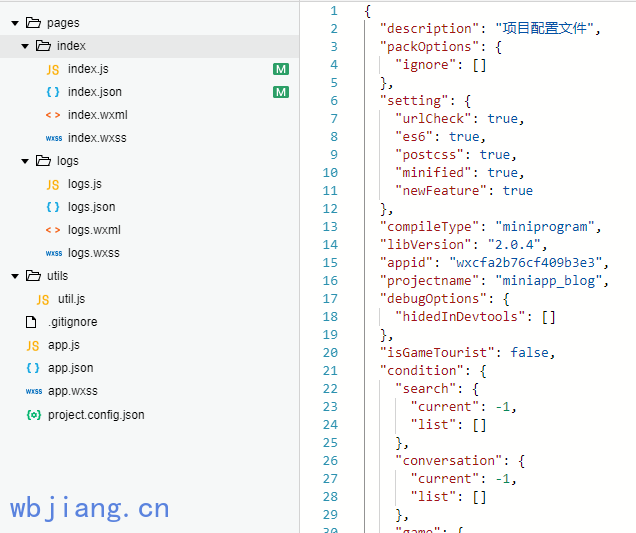Screen dimensions: 636x533
Task: Open app.js from the root folder
Action: [64, 345]
